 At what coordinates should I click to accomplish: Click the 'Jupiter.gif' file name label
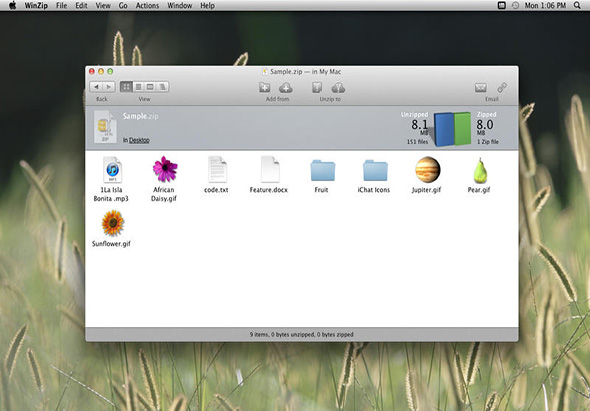(x=426, y=190)
